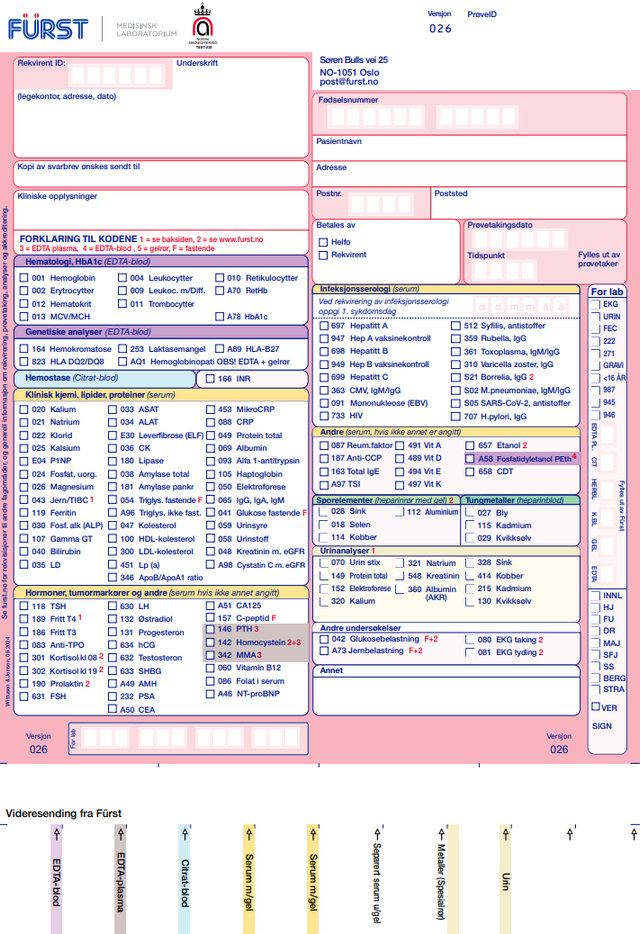640x934 pixels.
Task: Check the 164 Hemokromatose box
Action: 24,349
